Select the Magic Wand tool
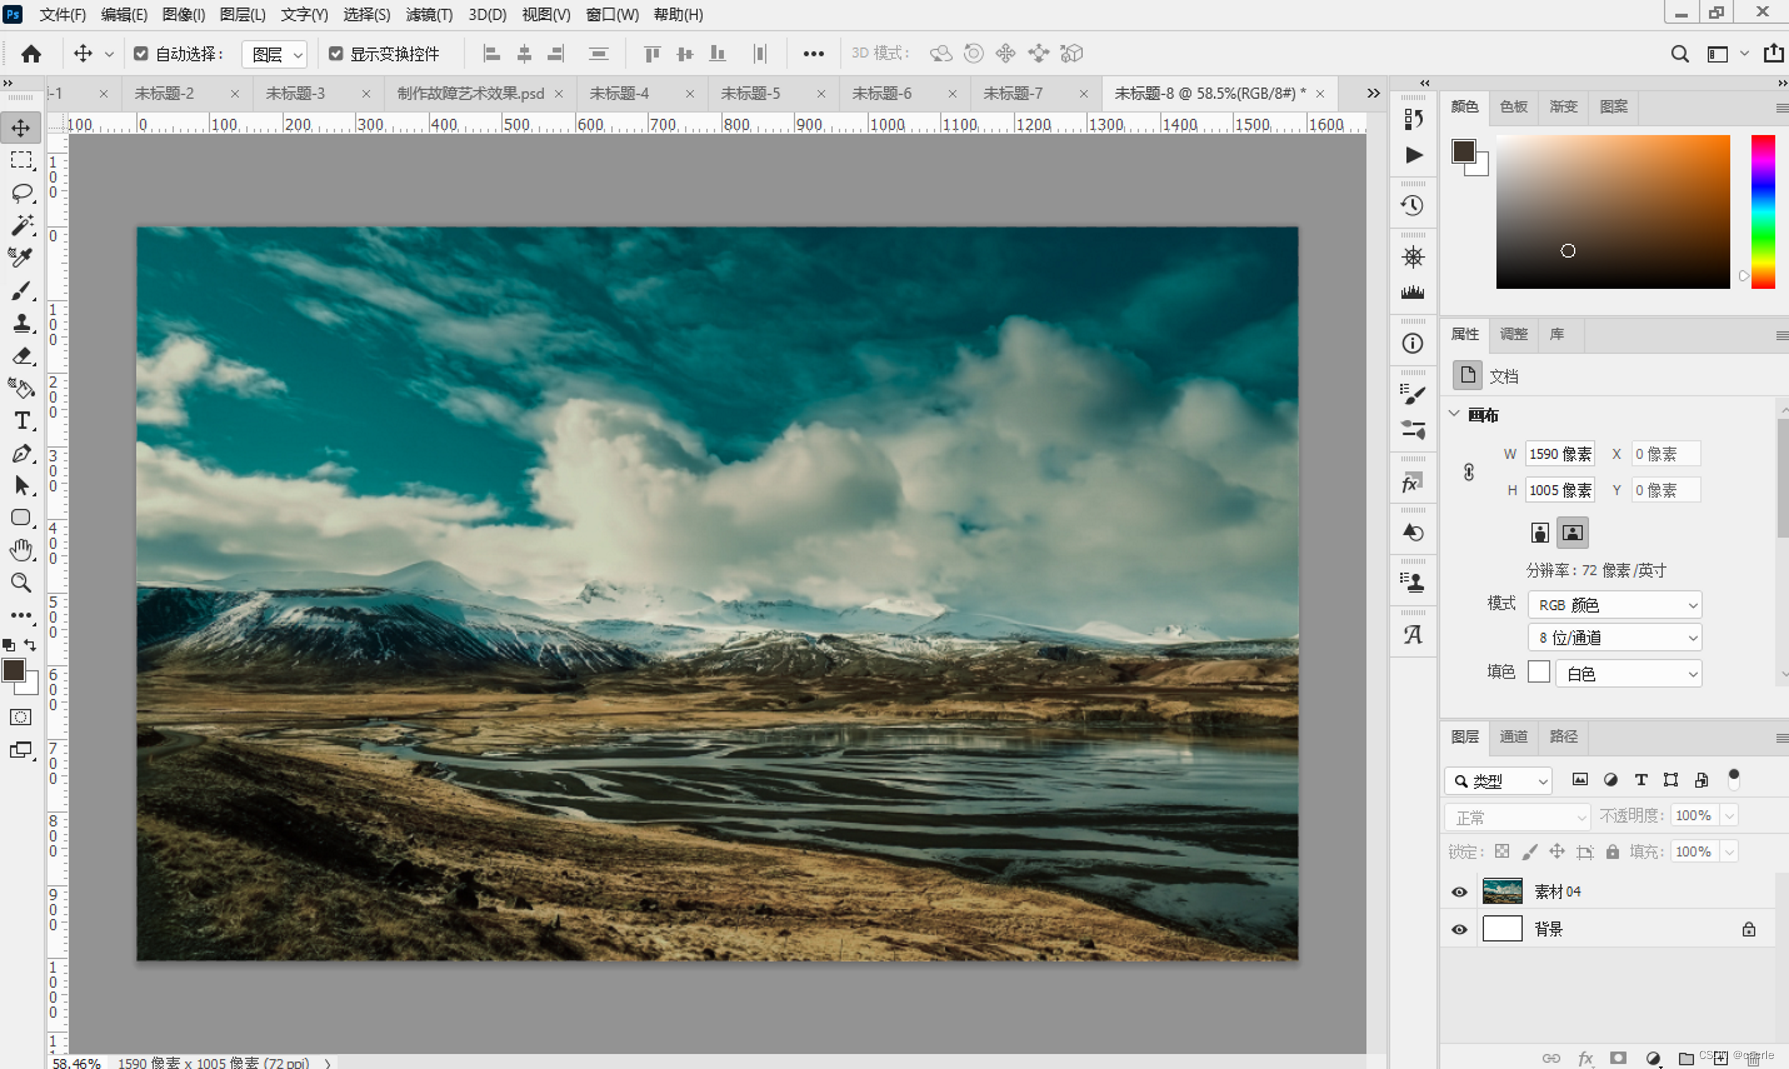 (x=21, y=225)
